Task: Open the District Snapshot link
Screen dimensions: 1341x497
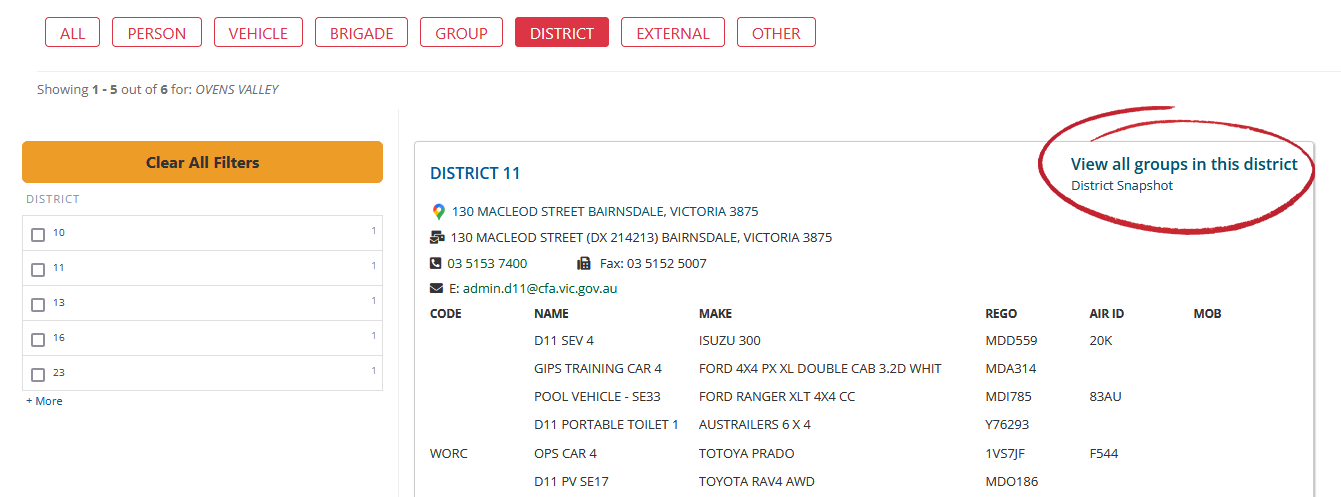Action: pyautogui.click(x=1122, y=186)
